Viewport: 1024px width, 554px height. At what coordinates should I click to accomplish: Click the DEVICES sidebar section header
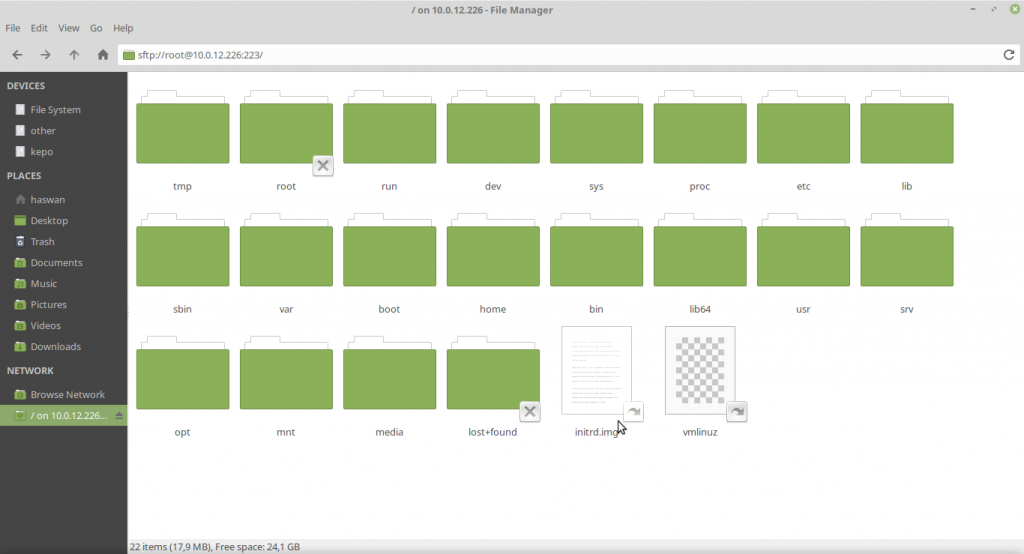pos(26,86)
